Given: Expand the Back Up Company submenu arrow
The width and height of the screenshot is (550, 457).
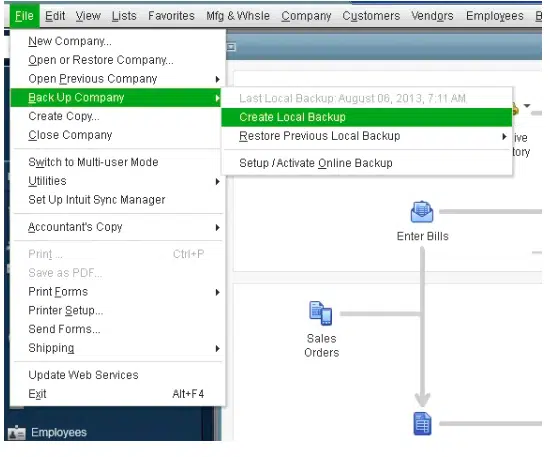Looking at the screenshot, I should [x=218, y=98].
